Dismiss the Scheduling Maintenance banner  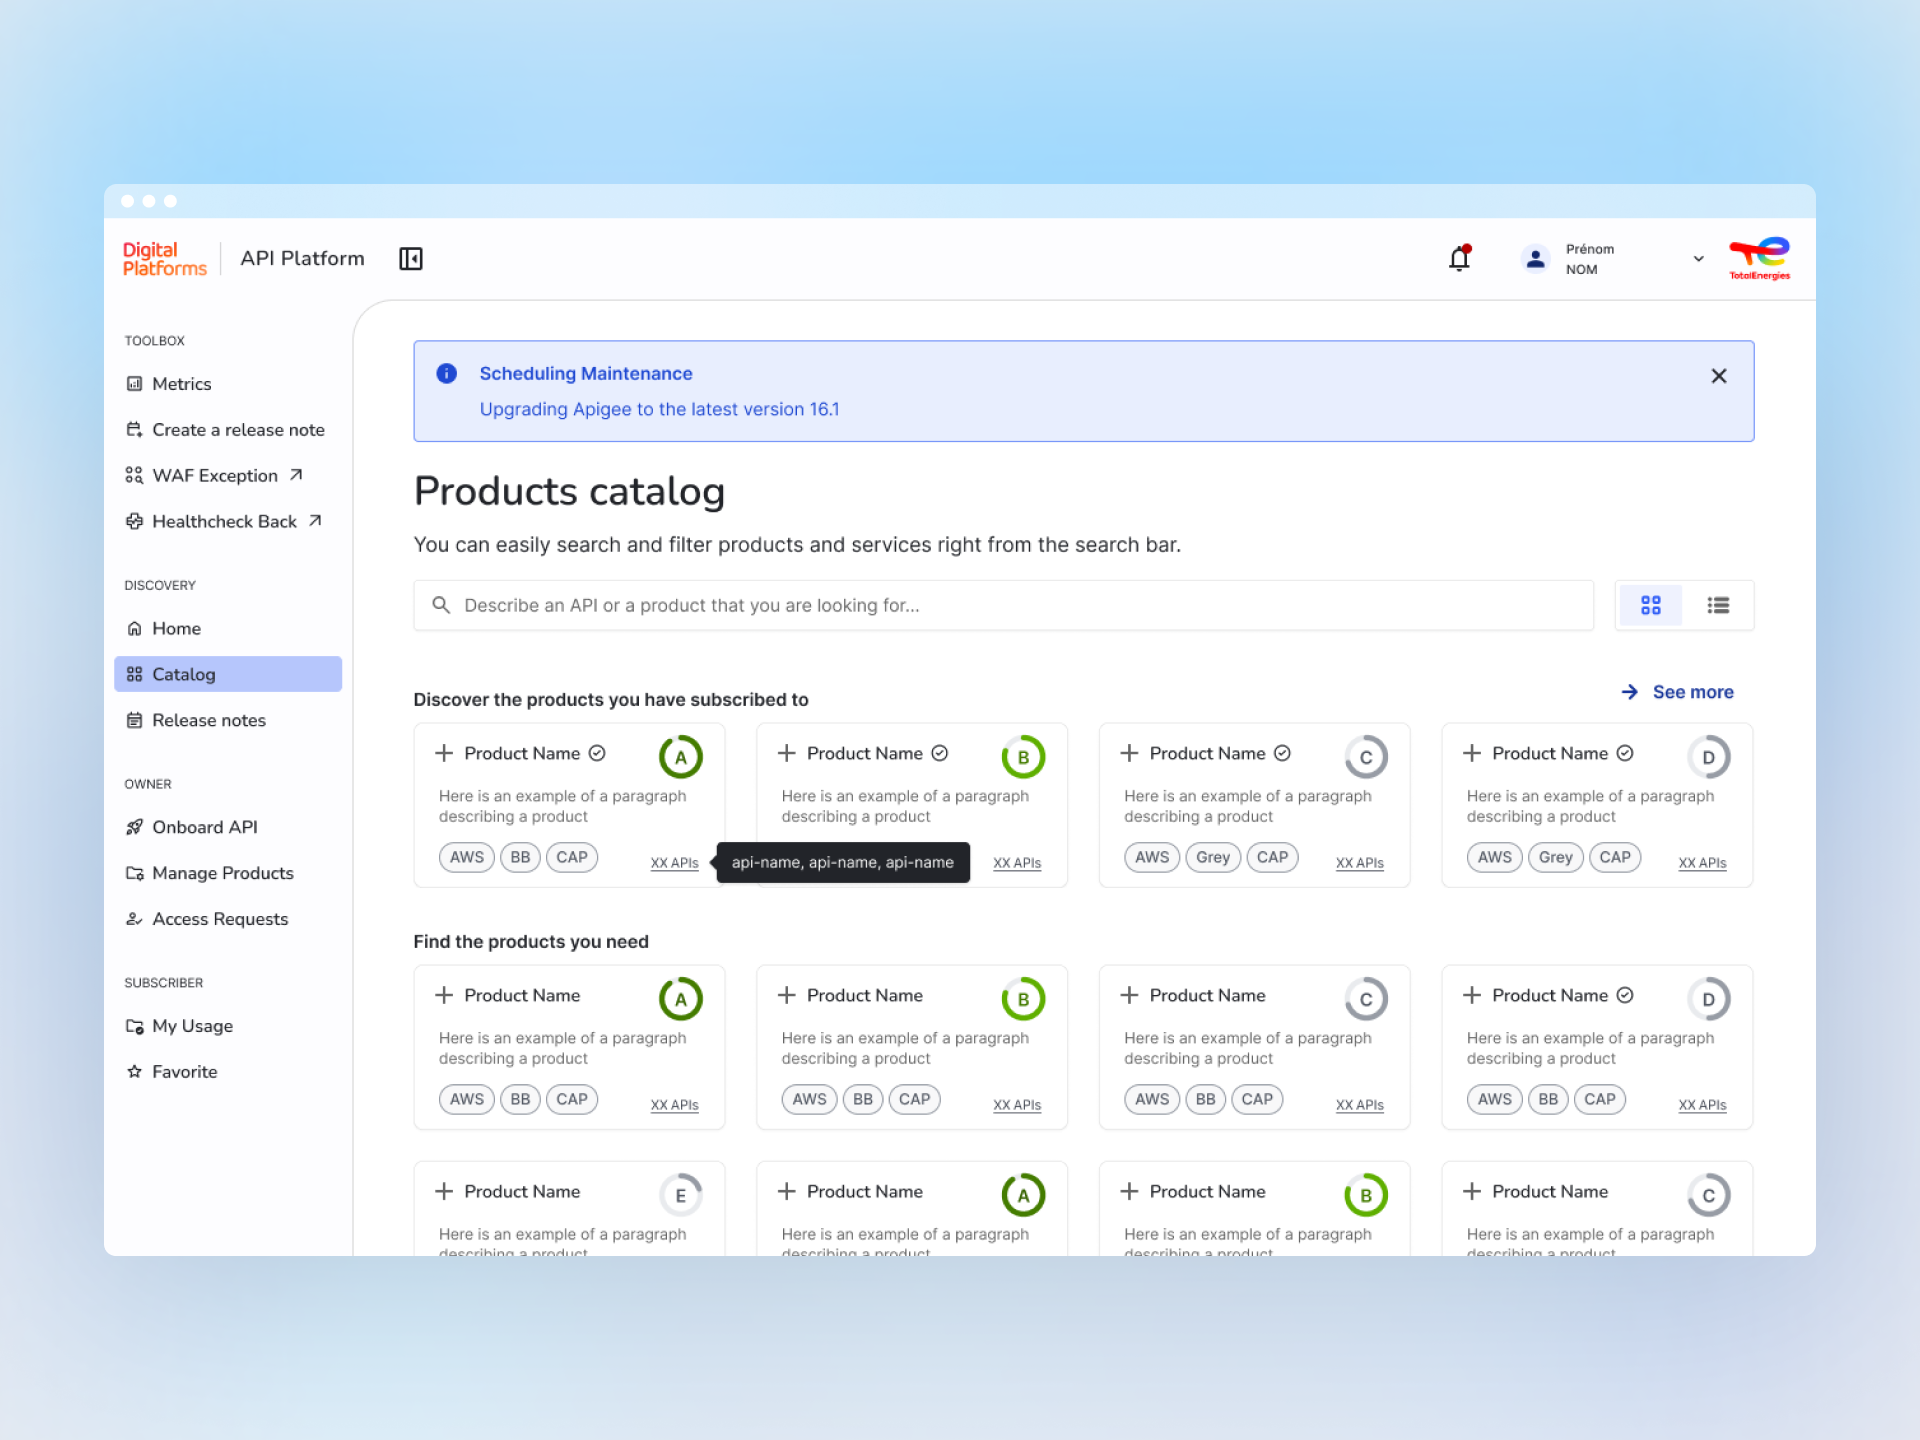pos(1719,376)
